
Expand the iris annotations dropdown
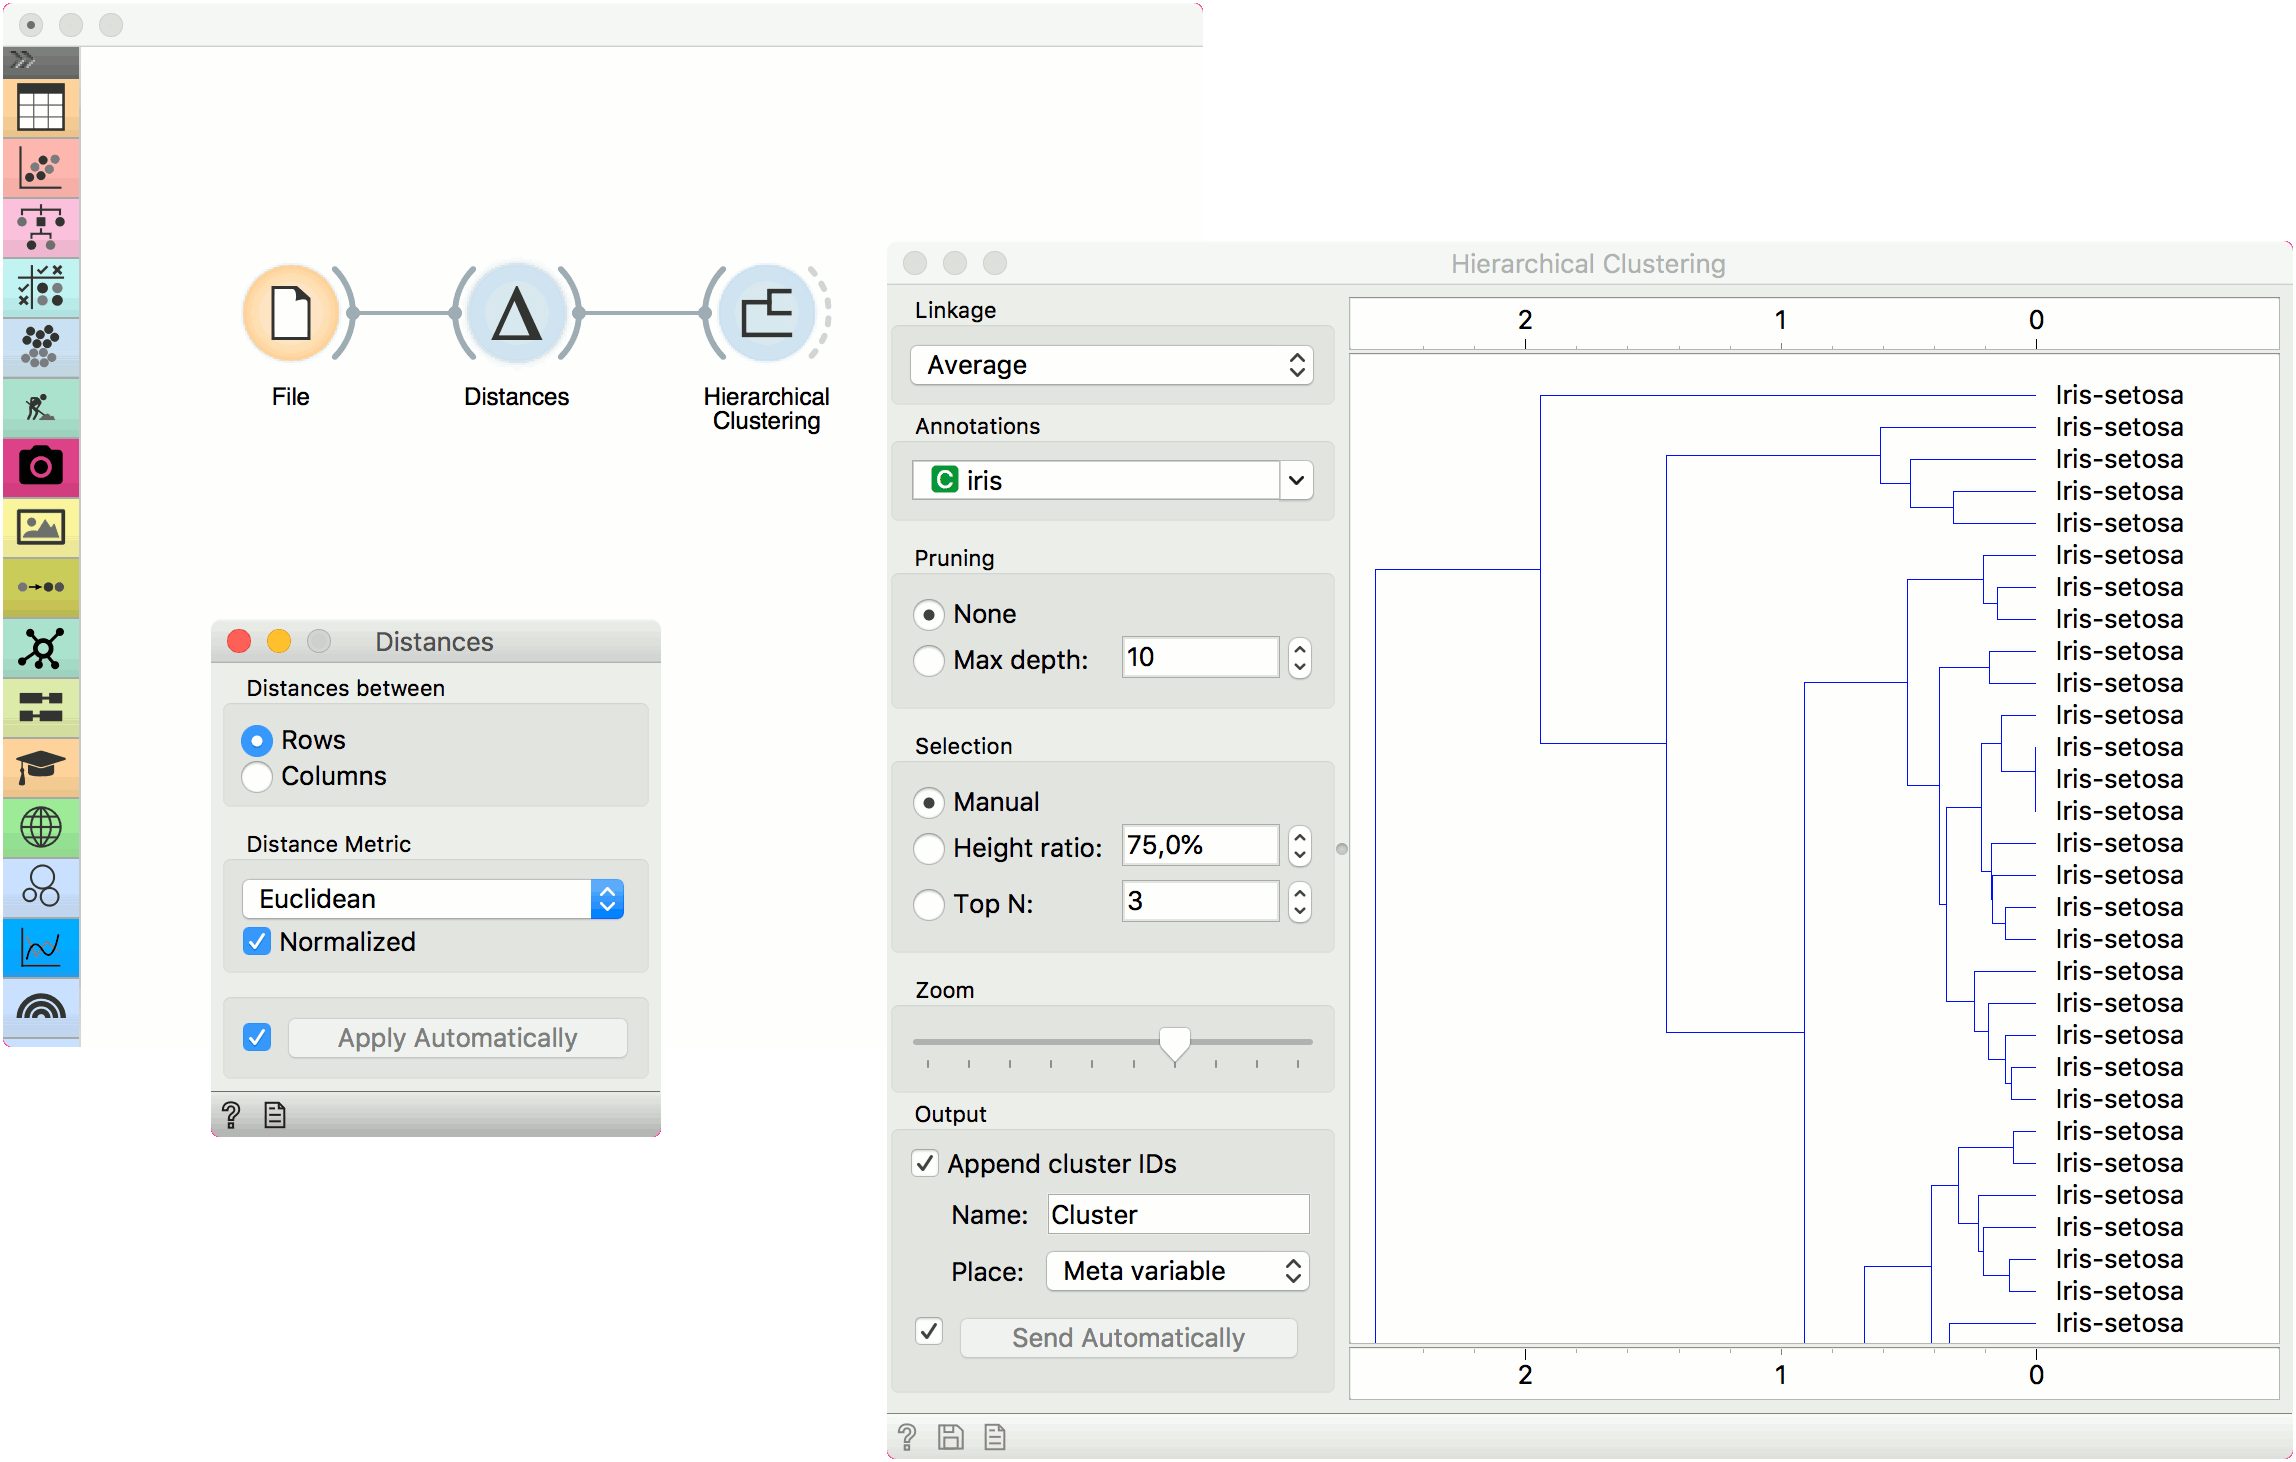pos(1295,481)
